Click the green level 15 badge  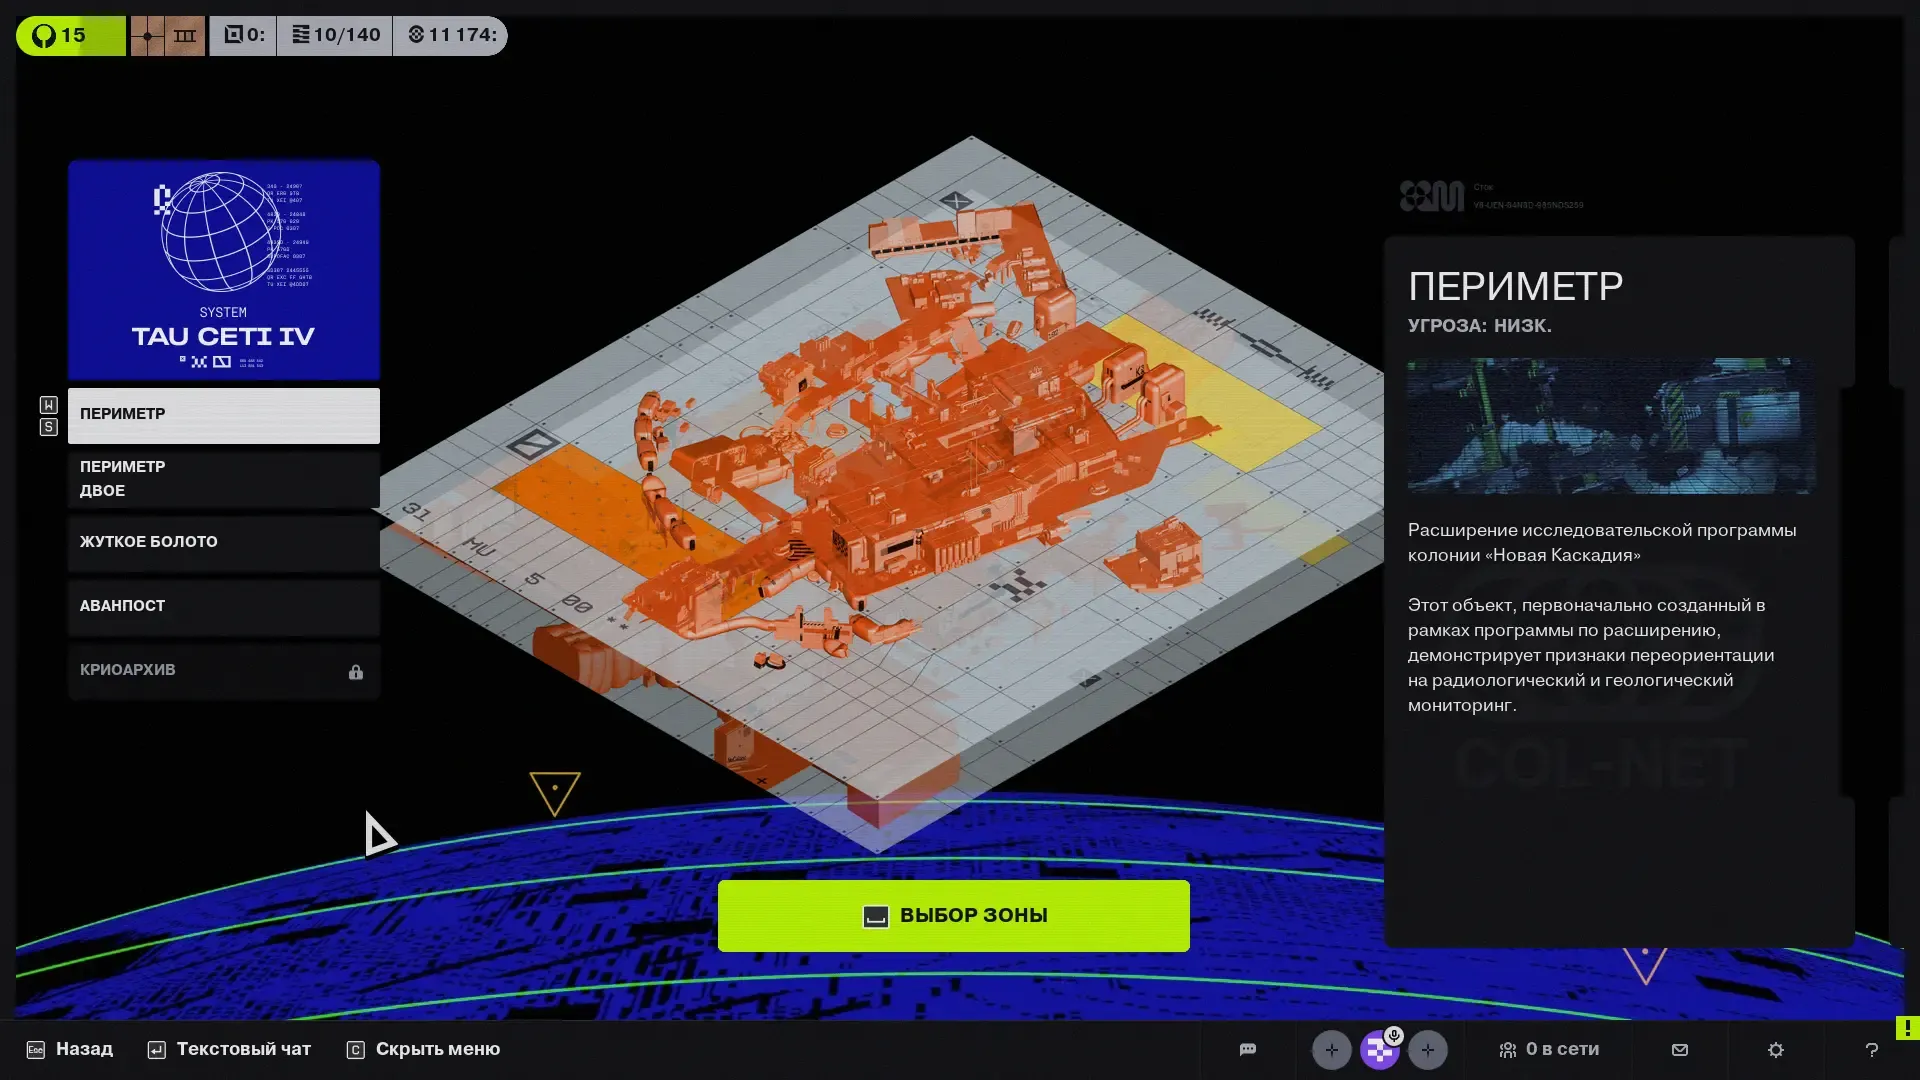pos(71,35)
